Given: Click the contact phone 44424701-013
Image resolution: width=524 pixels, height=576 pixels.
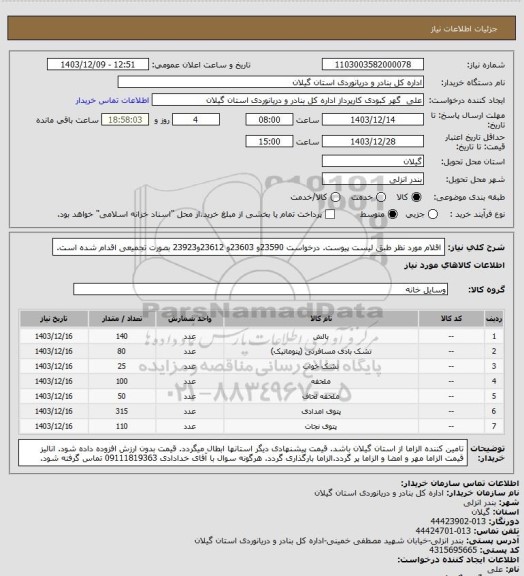Looking at the screenshot, I should (x=443, y=531).
